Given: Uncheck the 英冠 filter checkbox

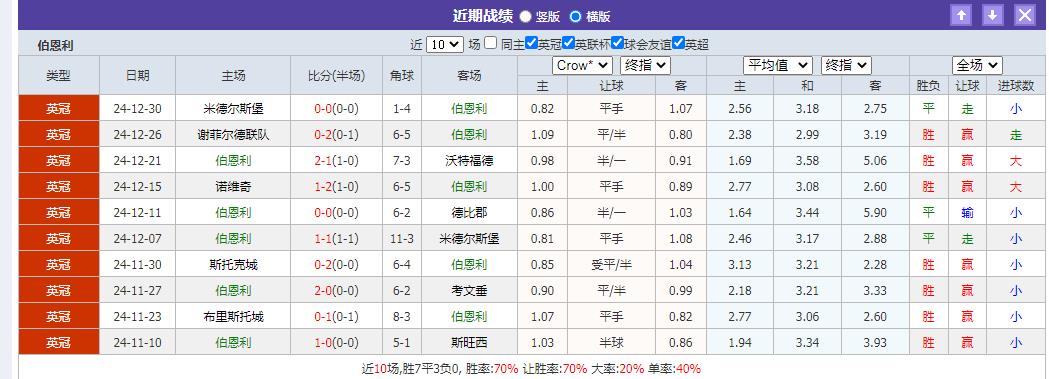Looking at the screenshot, I should click(x=531, y=43).
